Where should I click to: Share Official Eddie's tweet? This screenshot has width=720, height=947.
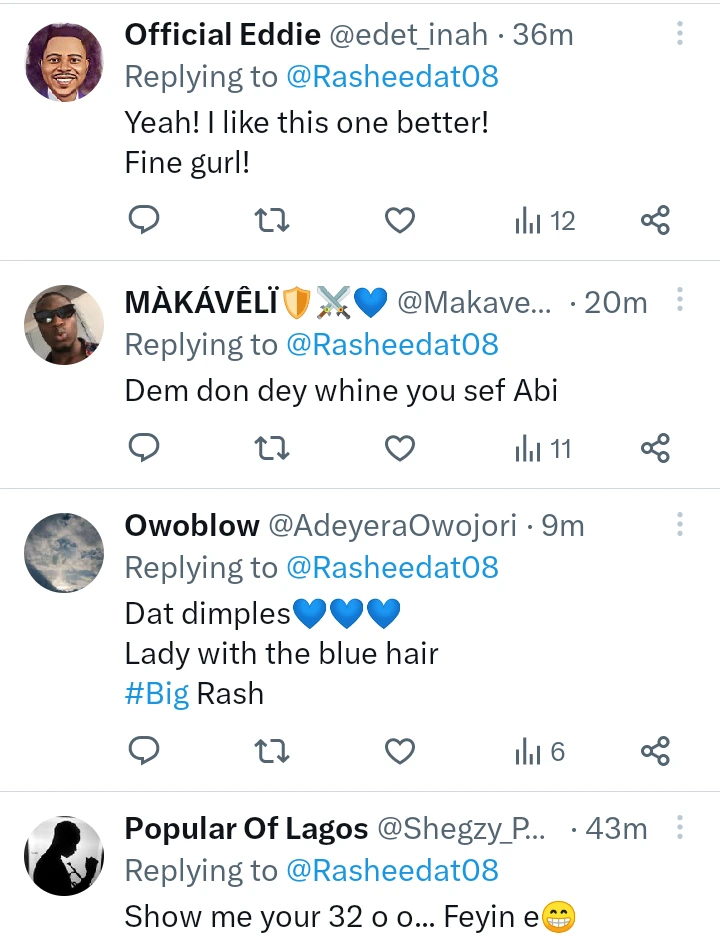click(654, 220)
